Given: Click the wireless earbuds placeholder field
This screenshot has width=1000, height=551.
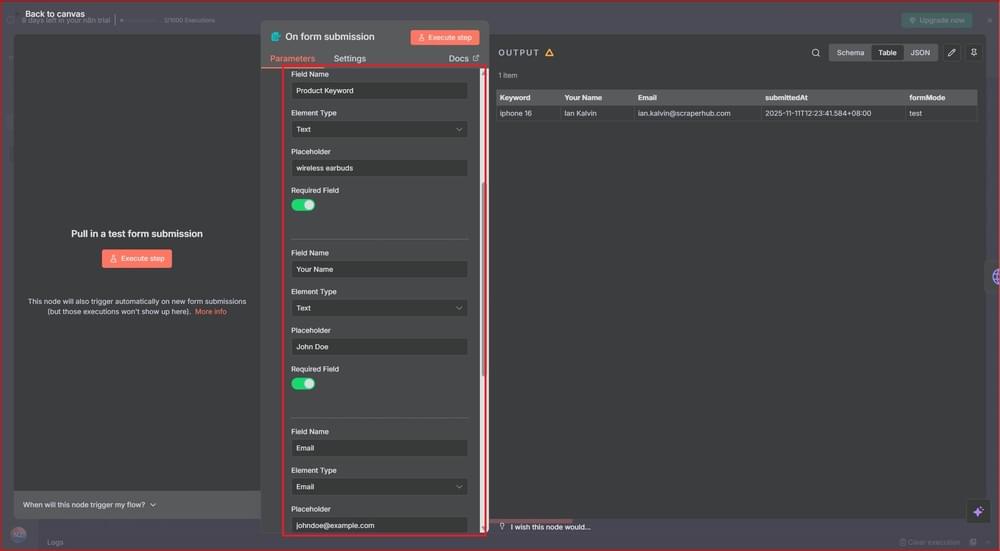Looking at the screenshot, I should click(x=379, y=168).
